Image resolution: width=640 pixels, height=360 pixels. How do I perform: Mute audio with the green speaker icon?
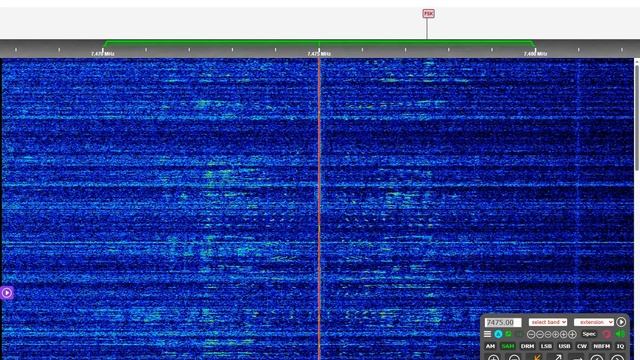(620, 334)
